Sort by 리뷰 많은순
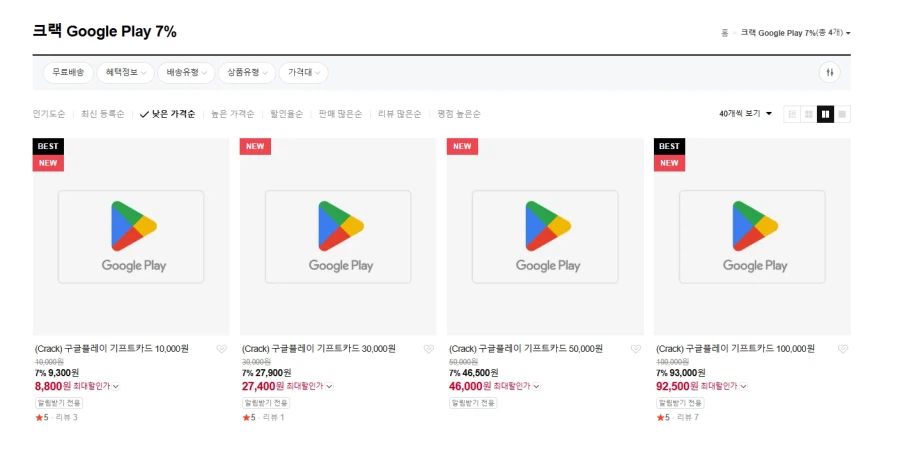Image resolution: width=900 pixels, height=451 pixels. (399, 114)
